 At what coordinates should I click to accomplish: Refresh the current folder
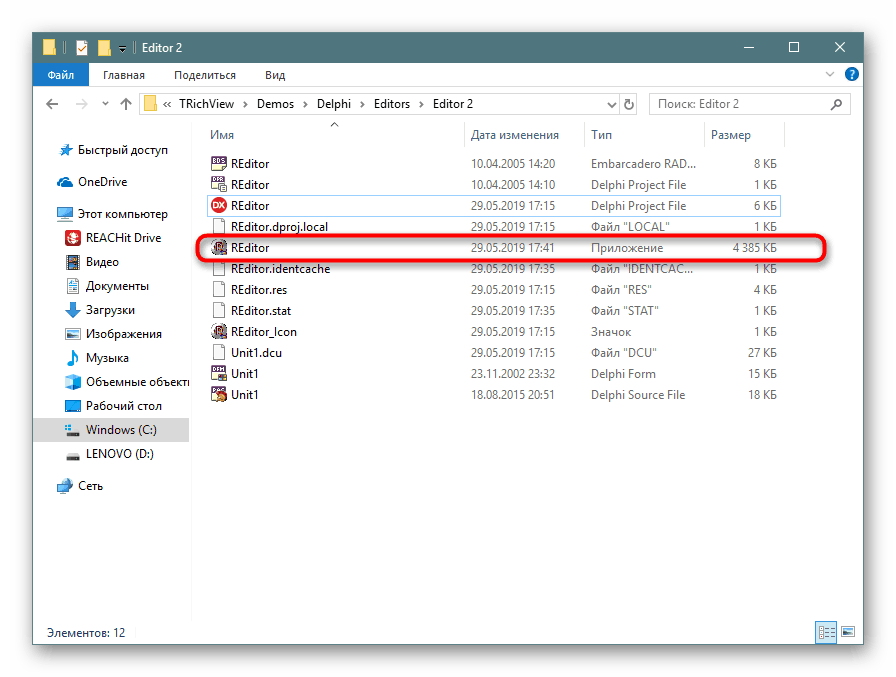pos(629,105)
